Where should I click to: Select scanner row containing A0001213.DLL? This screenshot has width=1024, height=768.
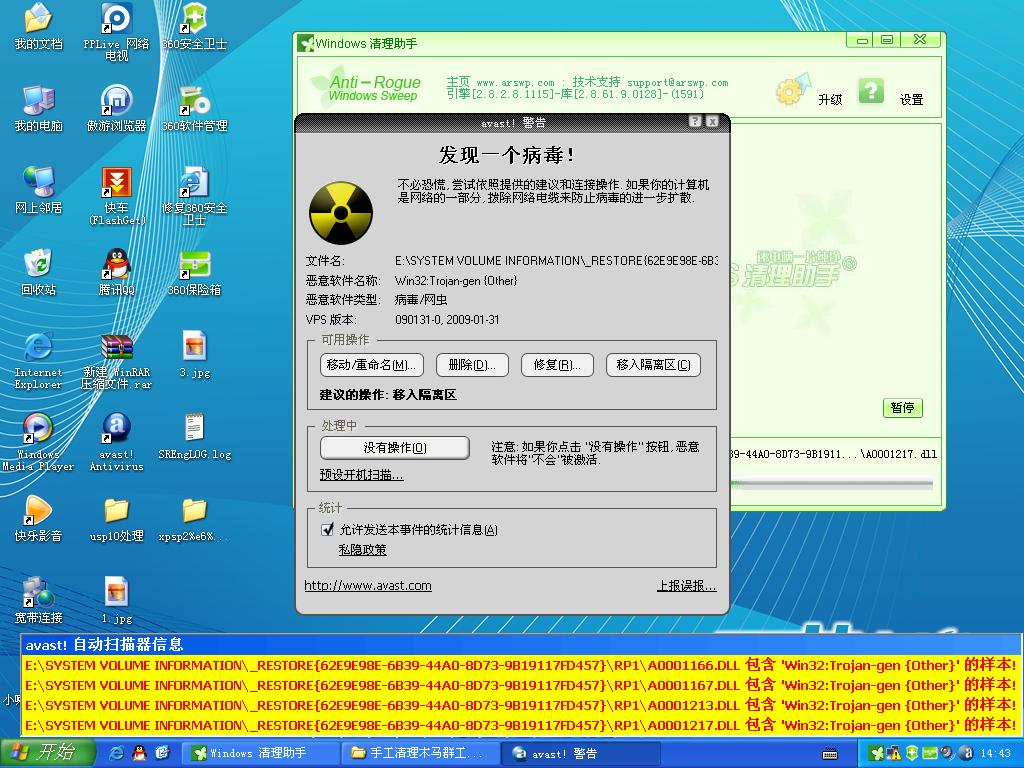click(520, 705)
